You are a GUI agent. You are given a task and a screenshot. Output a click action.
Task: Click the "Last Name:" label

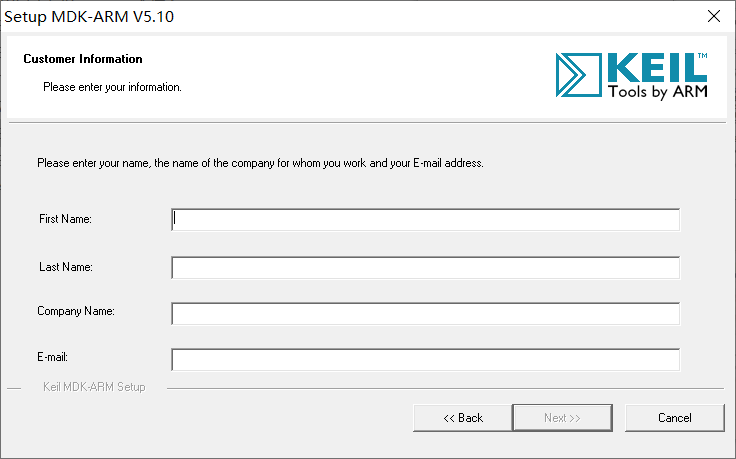65,267
